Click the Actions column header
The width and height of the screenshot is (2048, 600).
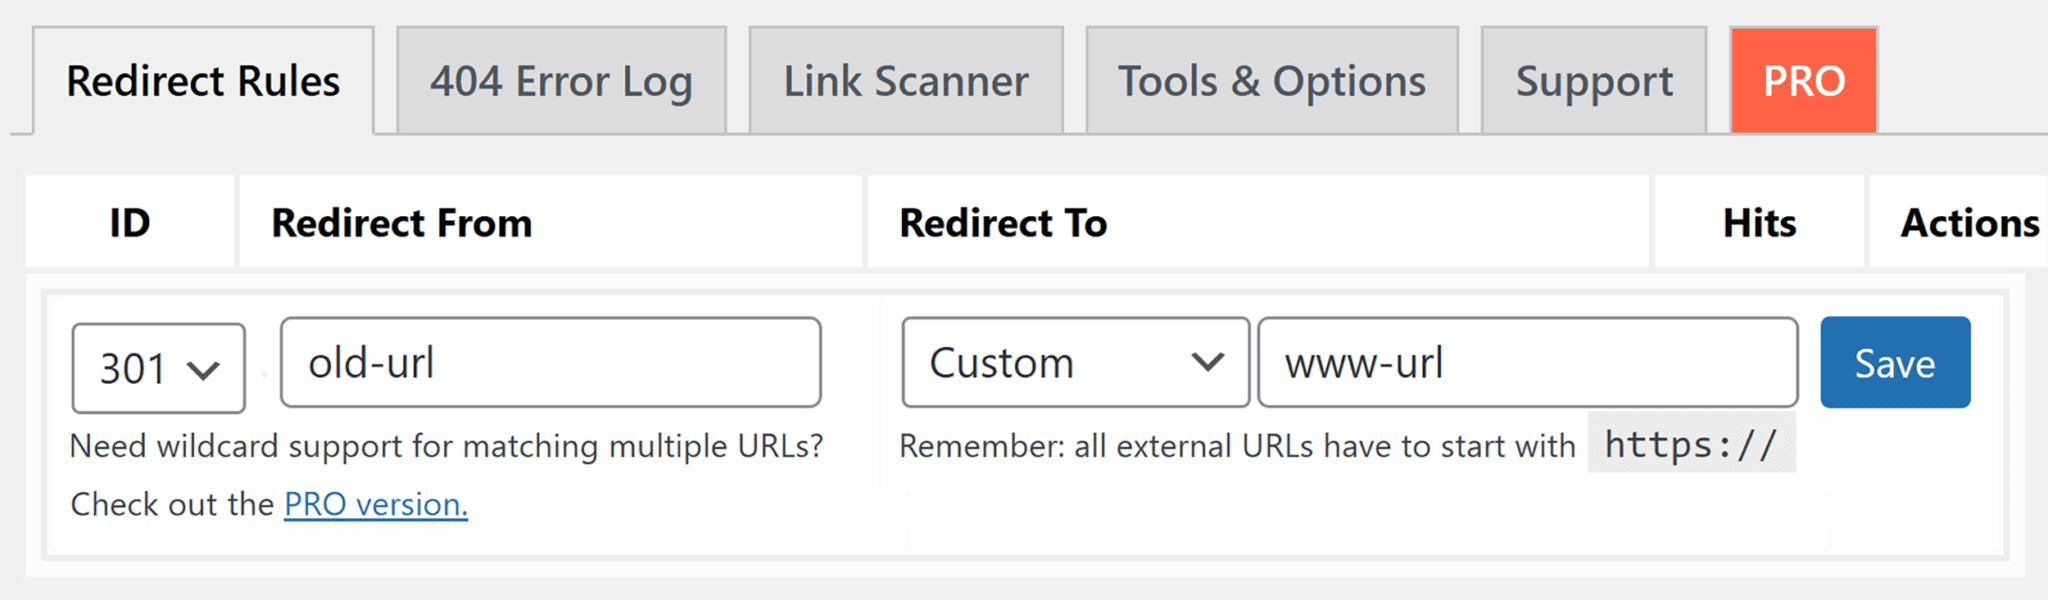tap(1968, 222)
